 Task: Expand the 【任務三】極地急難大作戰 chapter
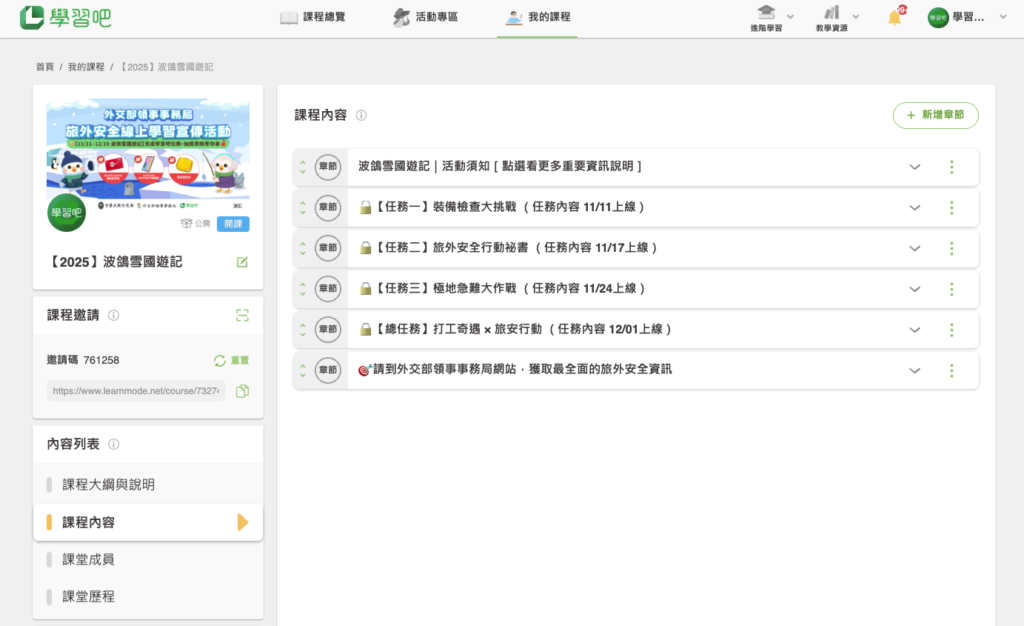click(x=914, y=288)
